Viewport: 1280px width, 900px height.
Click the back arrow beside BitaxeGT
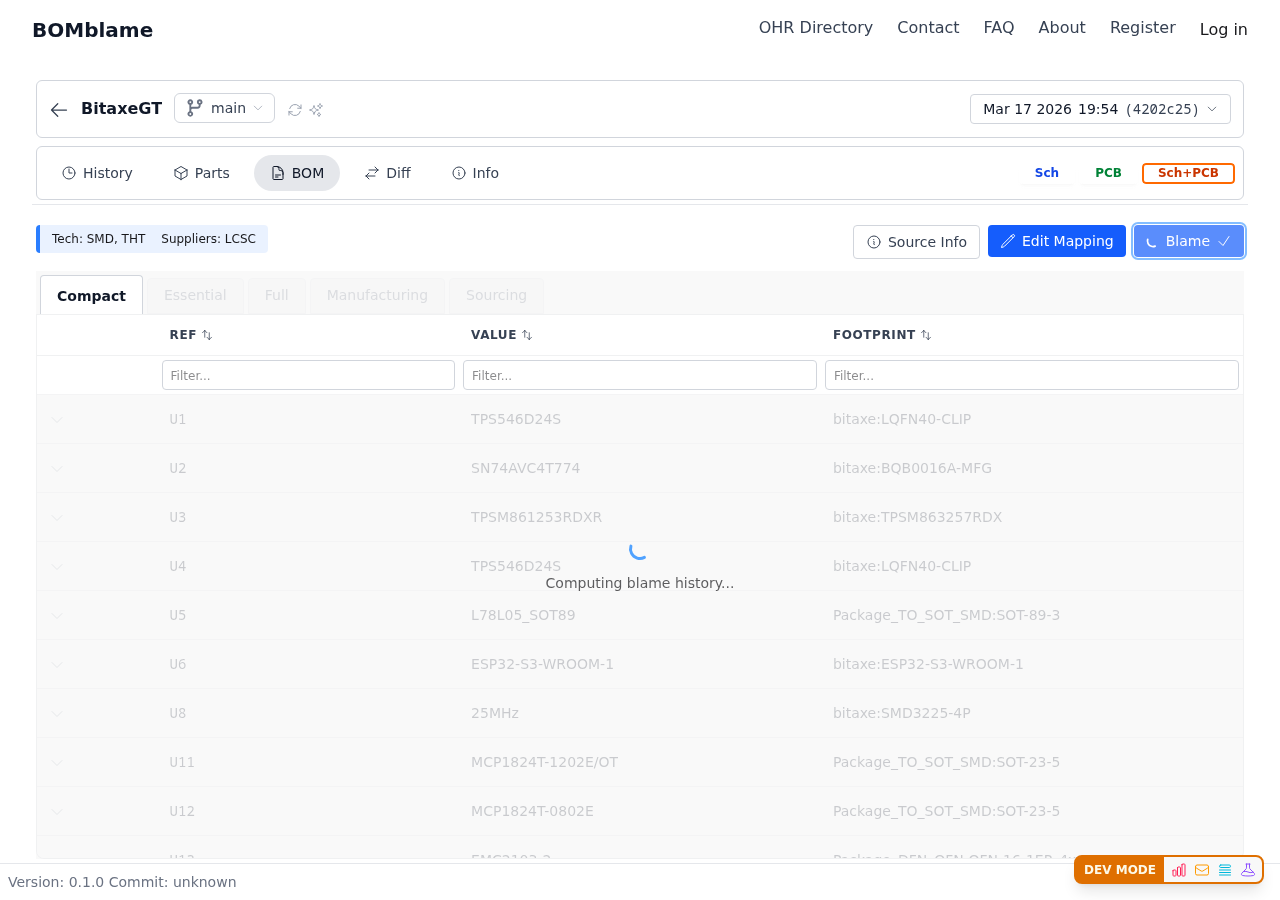(x=59, y=109)
